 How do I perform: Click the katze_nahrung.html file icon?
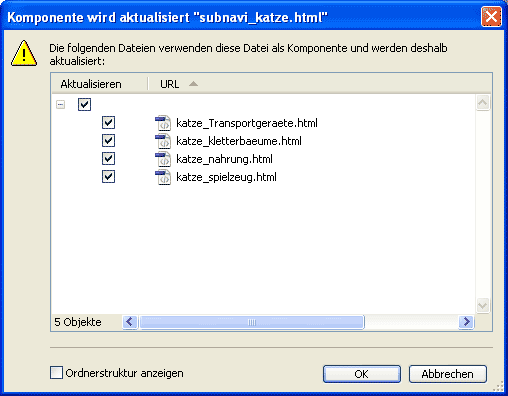(163, 159)
